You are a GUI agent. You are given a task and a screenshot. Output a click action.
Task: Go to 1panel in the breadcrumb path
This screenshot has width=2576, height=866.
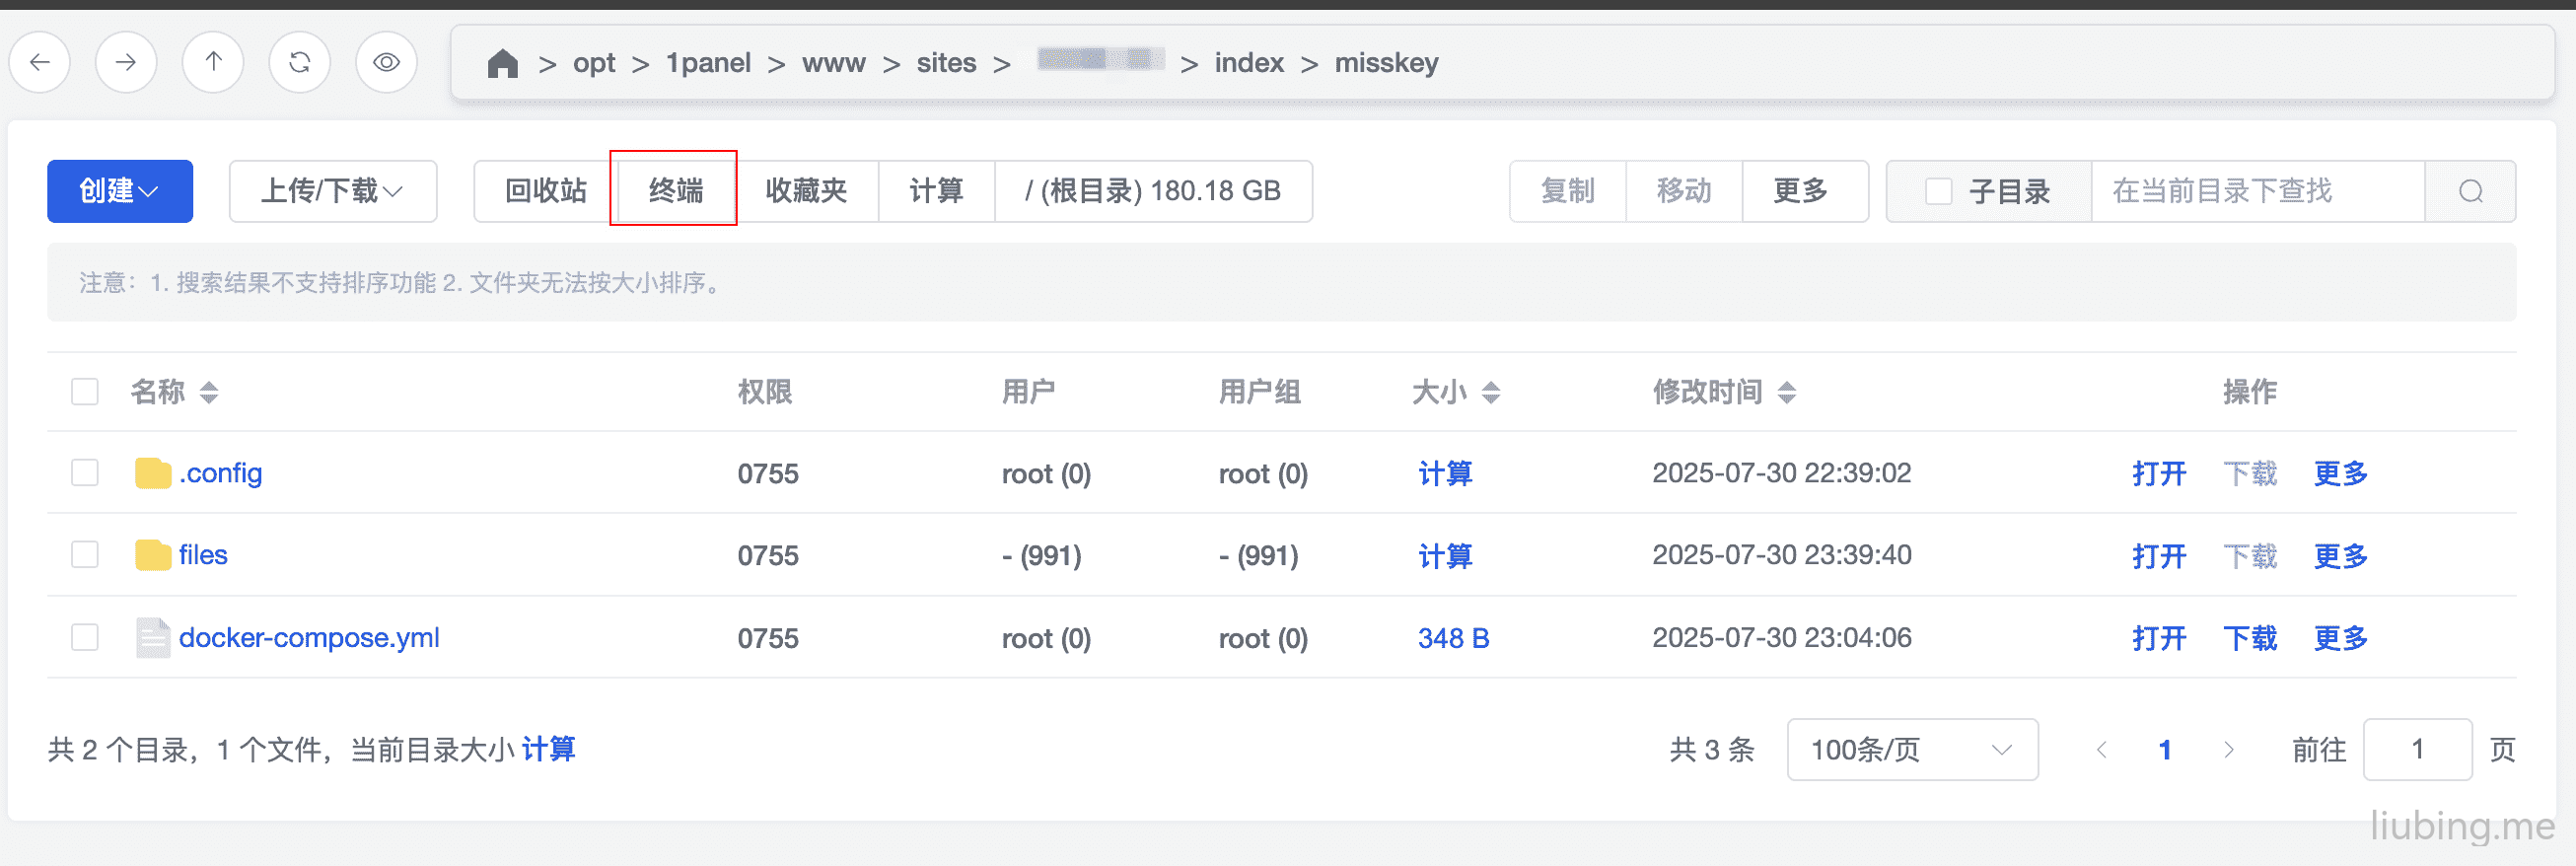pos(709,63)
